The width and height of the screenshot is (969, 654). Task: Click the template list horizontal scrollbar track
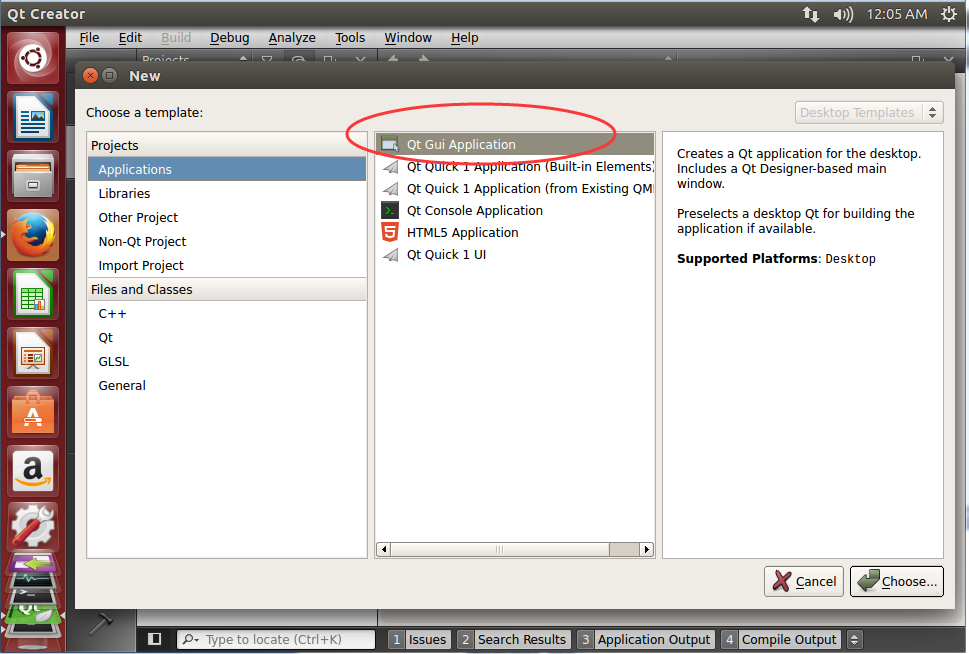624,550
